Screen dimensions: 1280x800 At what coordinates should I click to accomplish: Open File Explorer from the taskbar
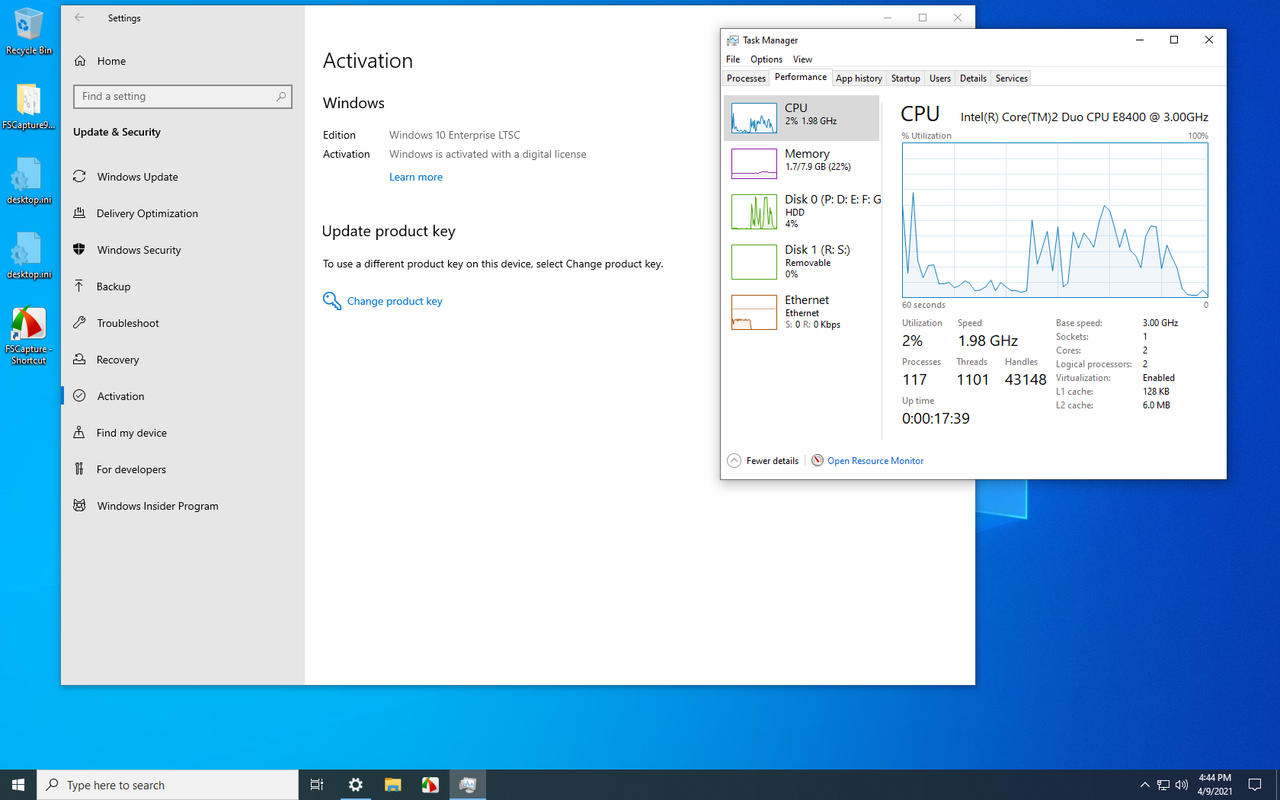point(393,785)
